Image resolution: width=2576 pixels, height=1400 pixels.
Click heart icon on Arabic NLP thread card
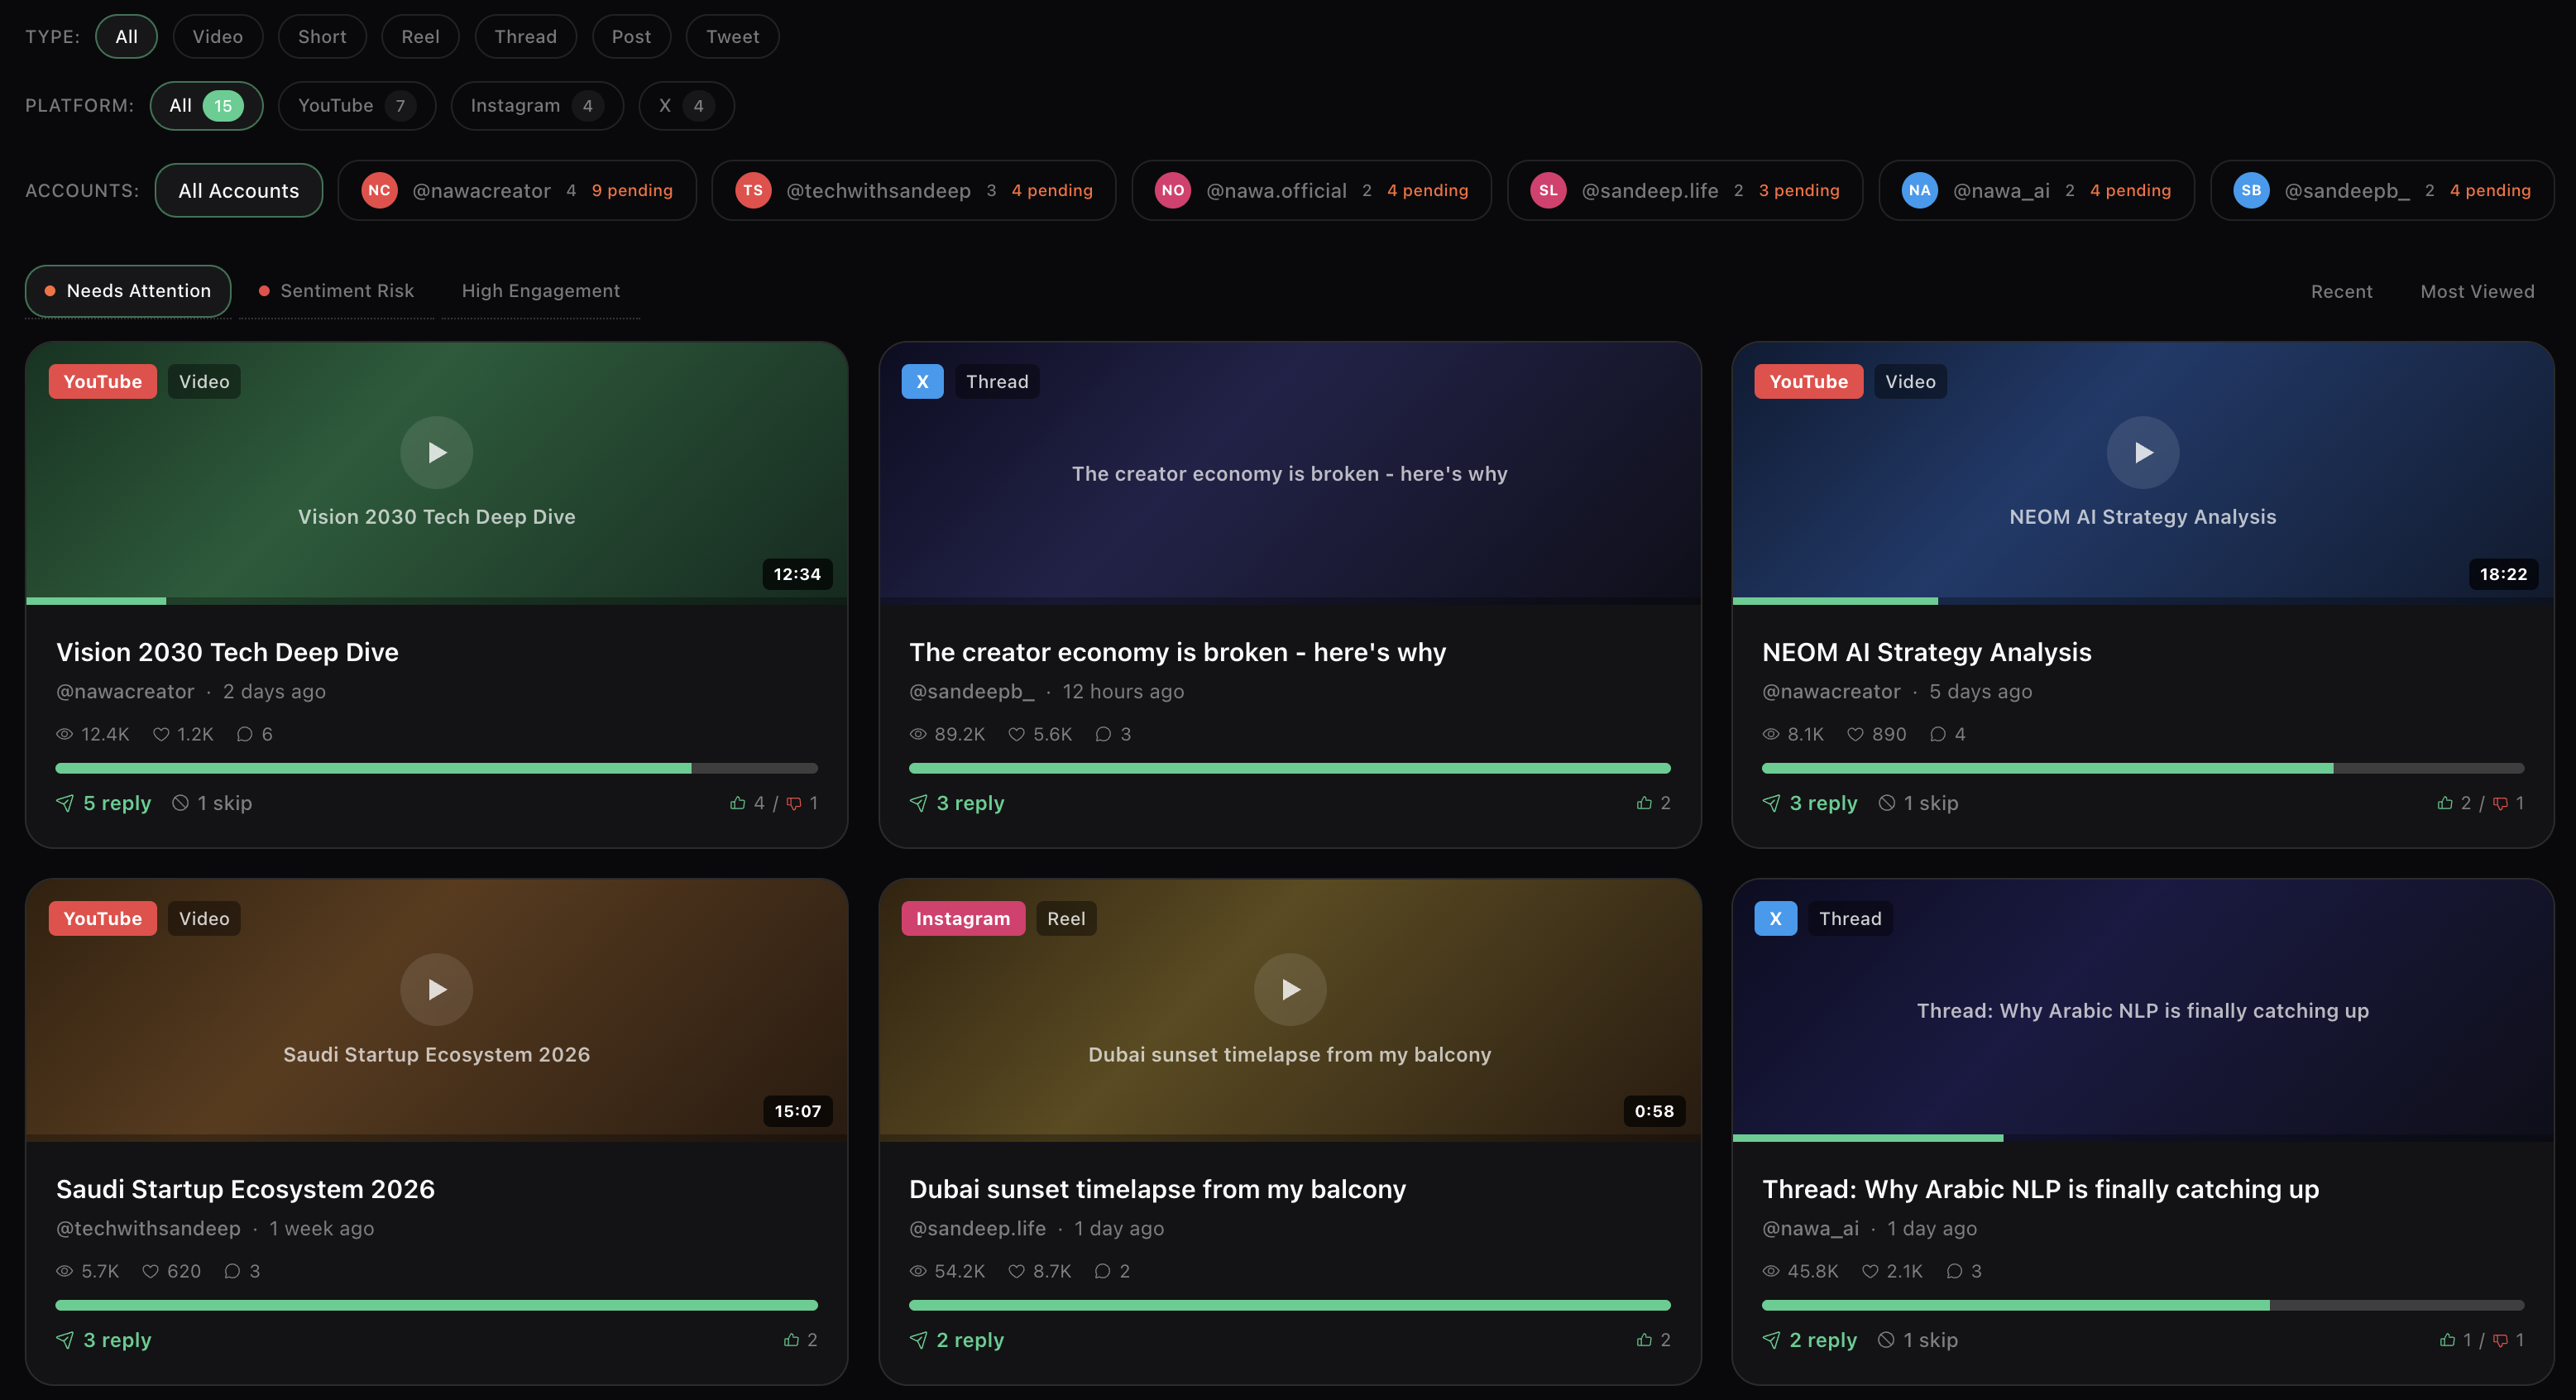pyautogui.click(x=1870, y=1271)
